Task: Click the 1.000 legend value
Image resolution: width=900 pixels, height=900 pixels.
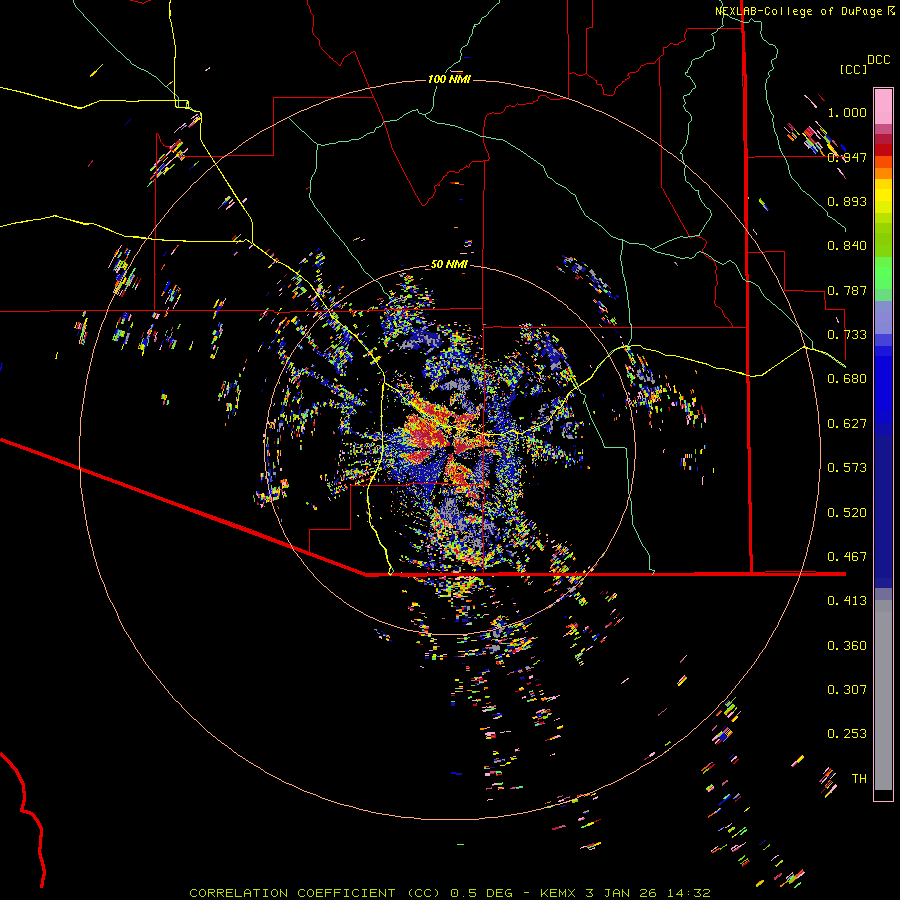Action: (847, 112)
